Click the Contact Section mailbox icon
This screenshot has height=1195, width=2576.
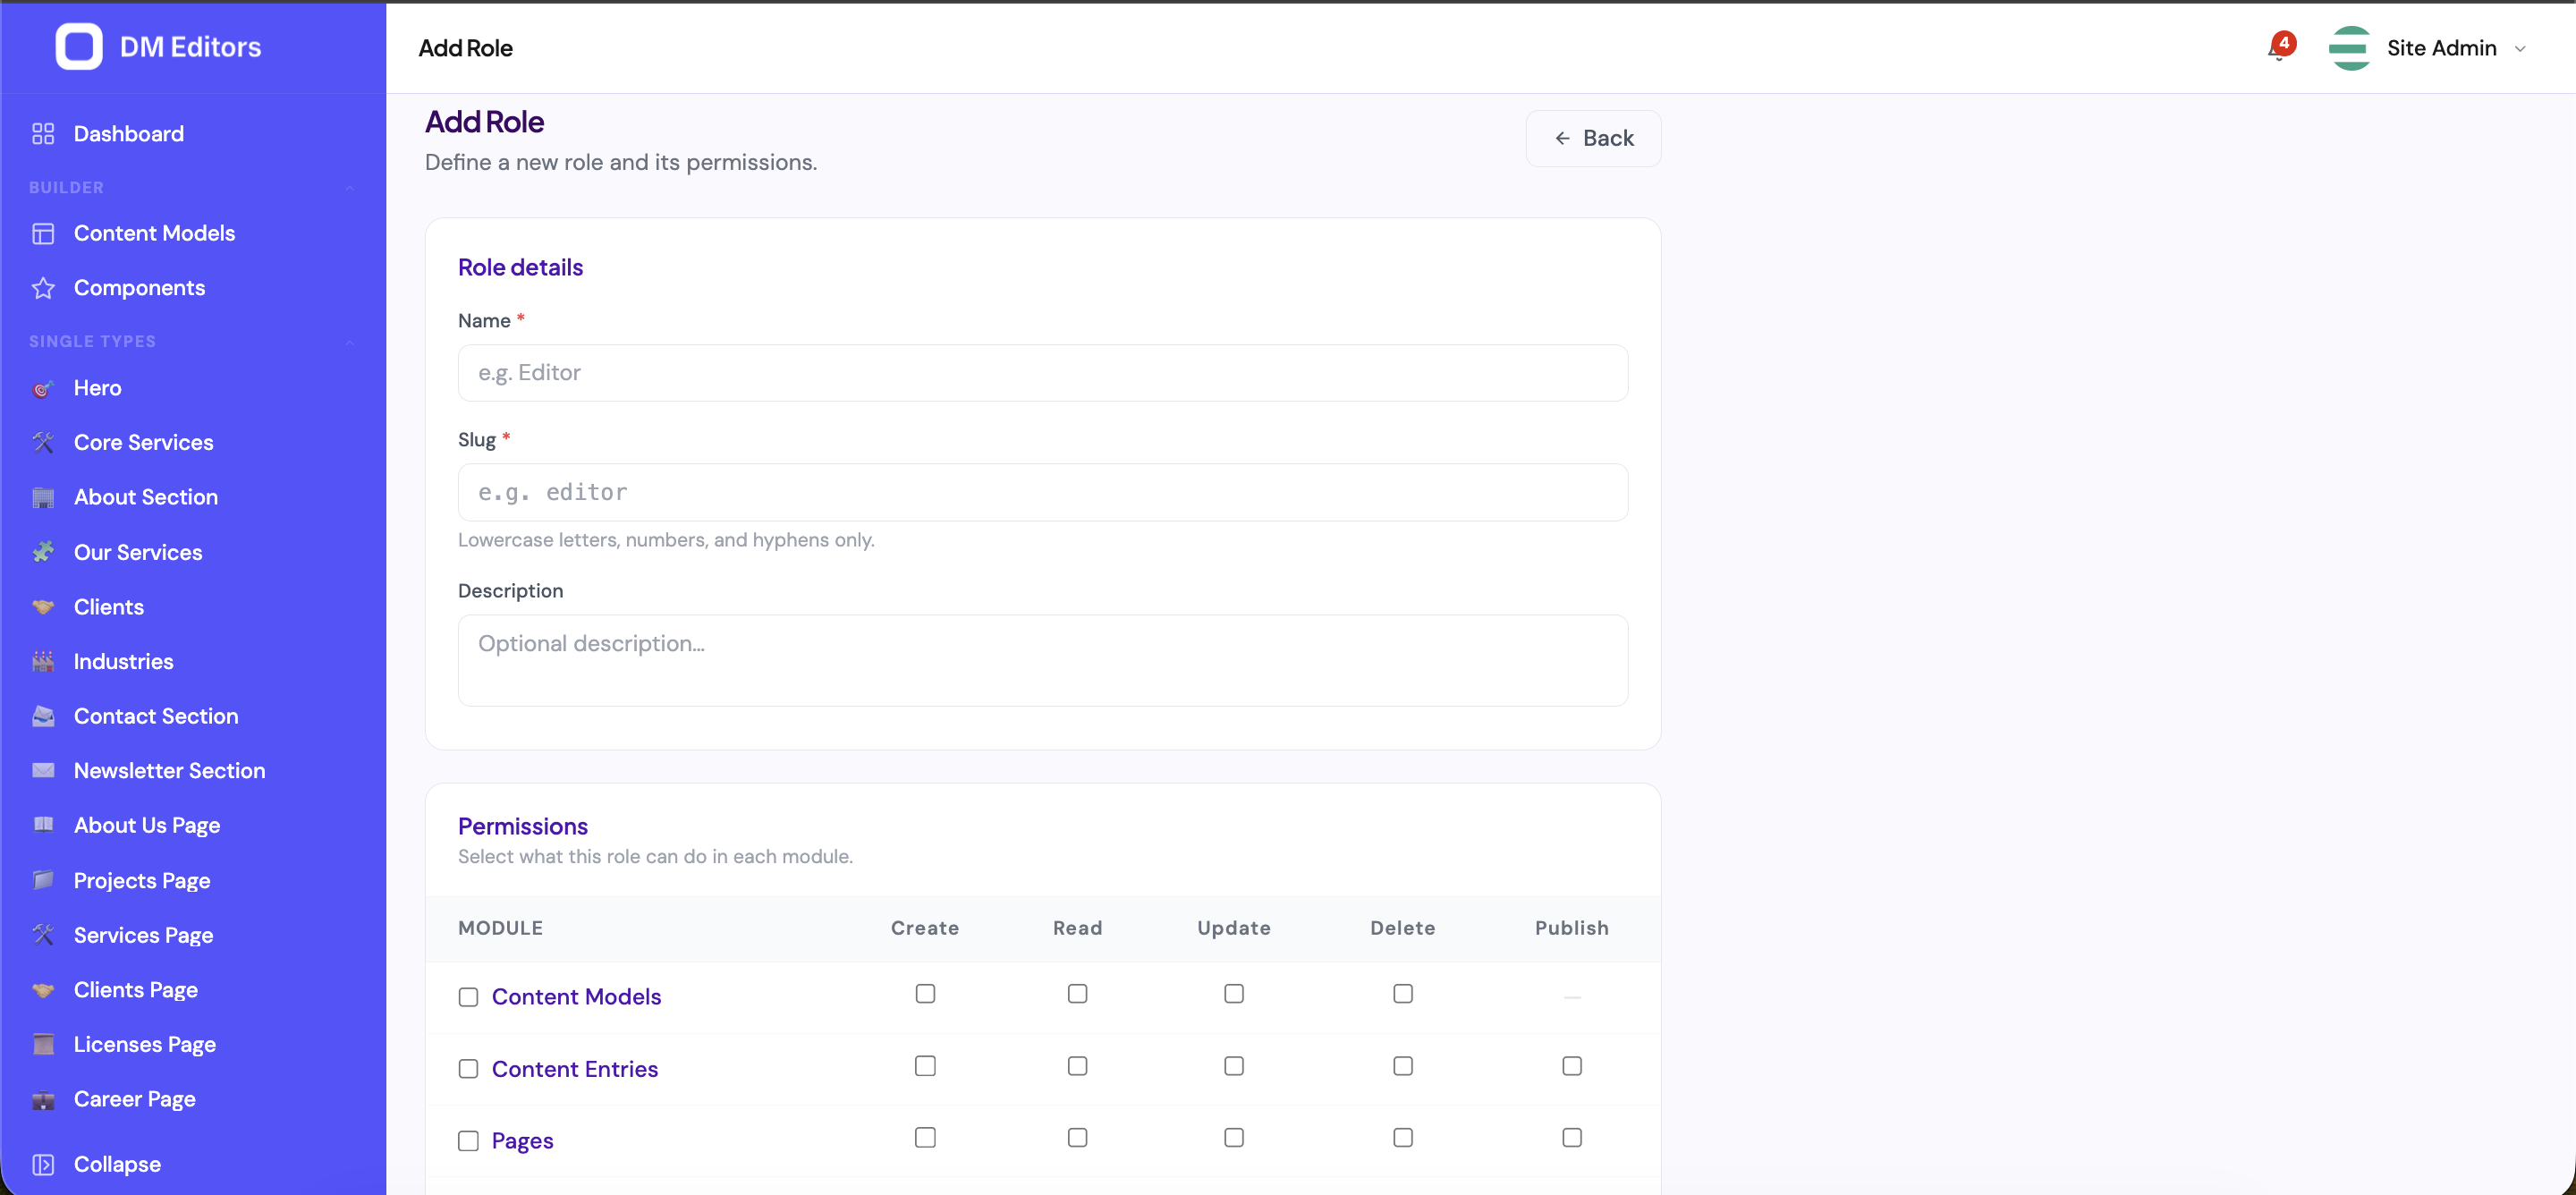tap(43, 716)
